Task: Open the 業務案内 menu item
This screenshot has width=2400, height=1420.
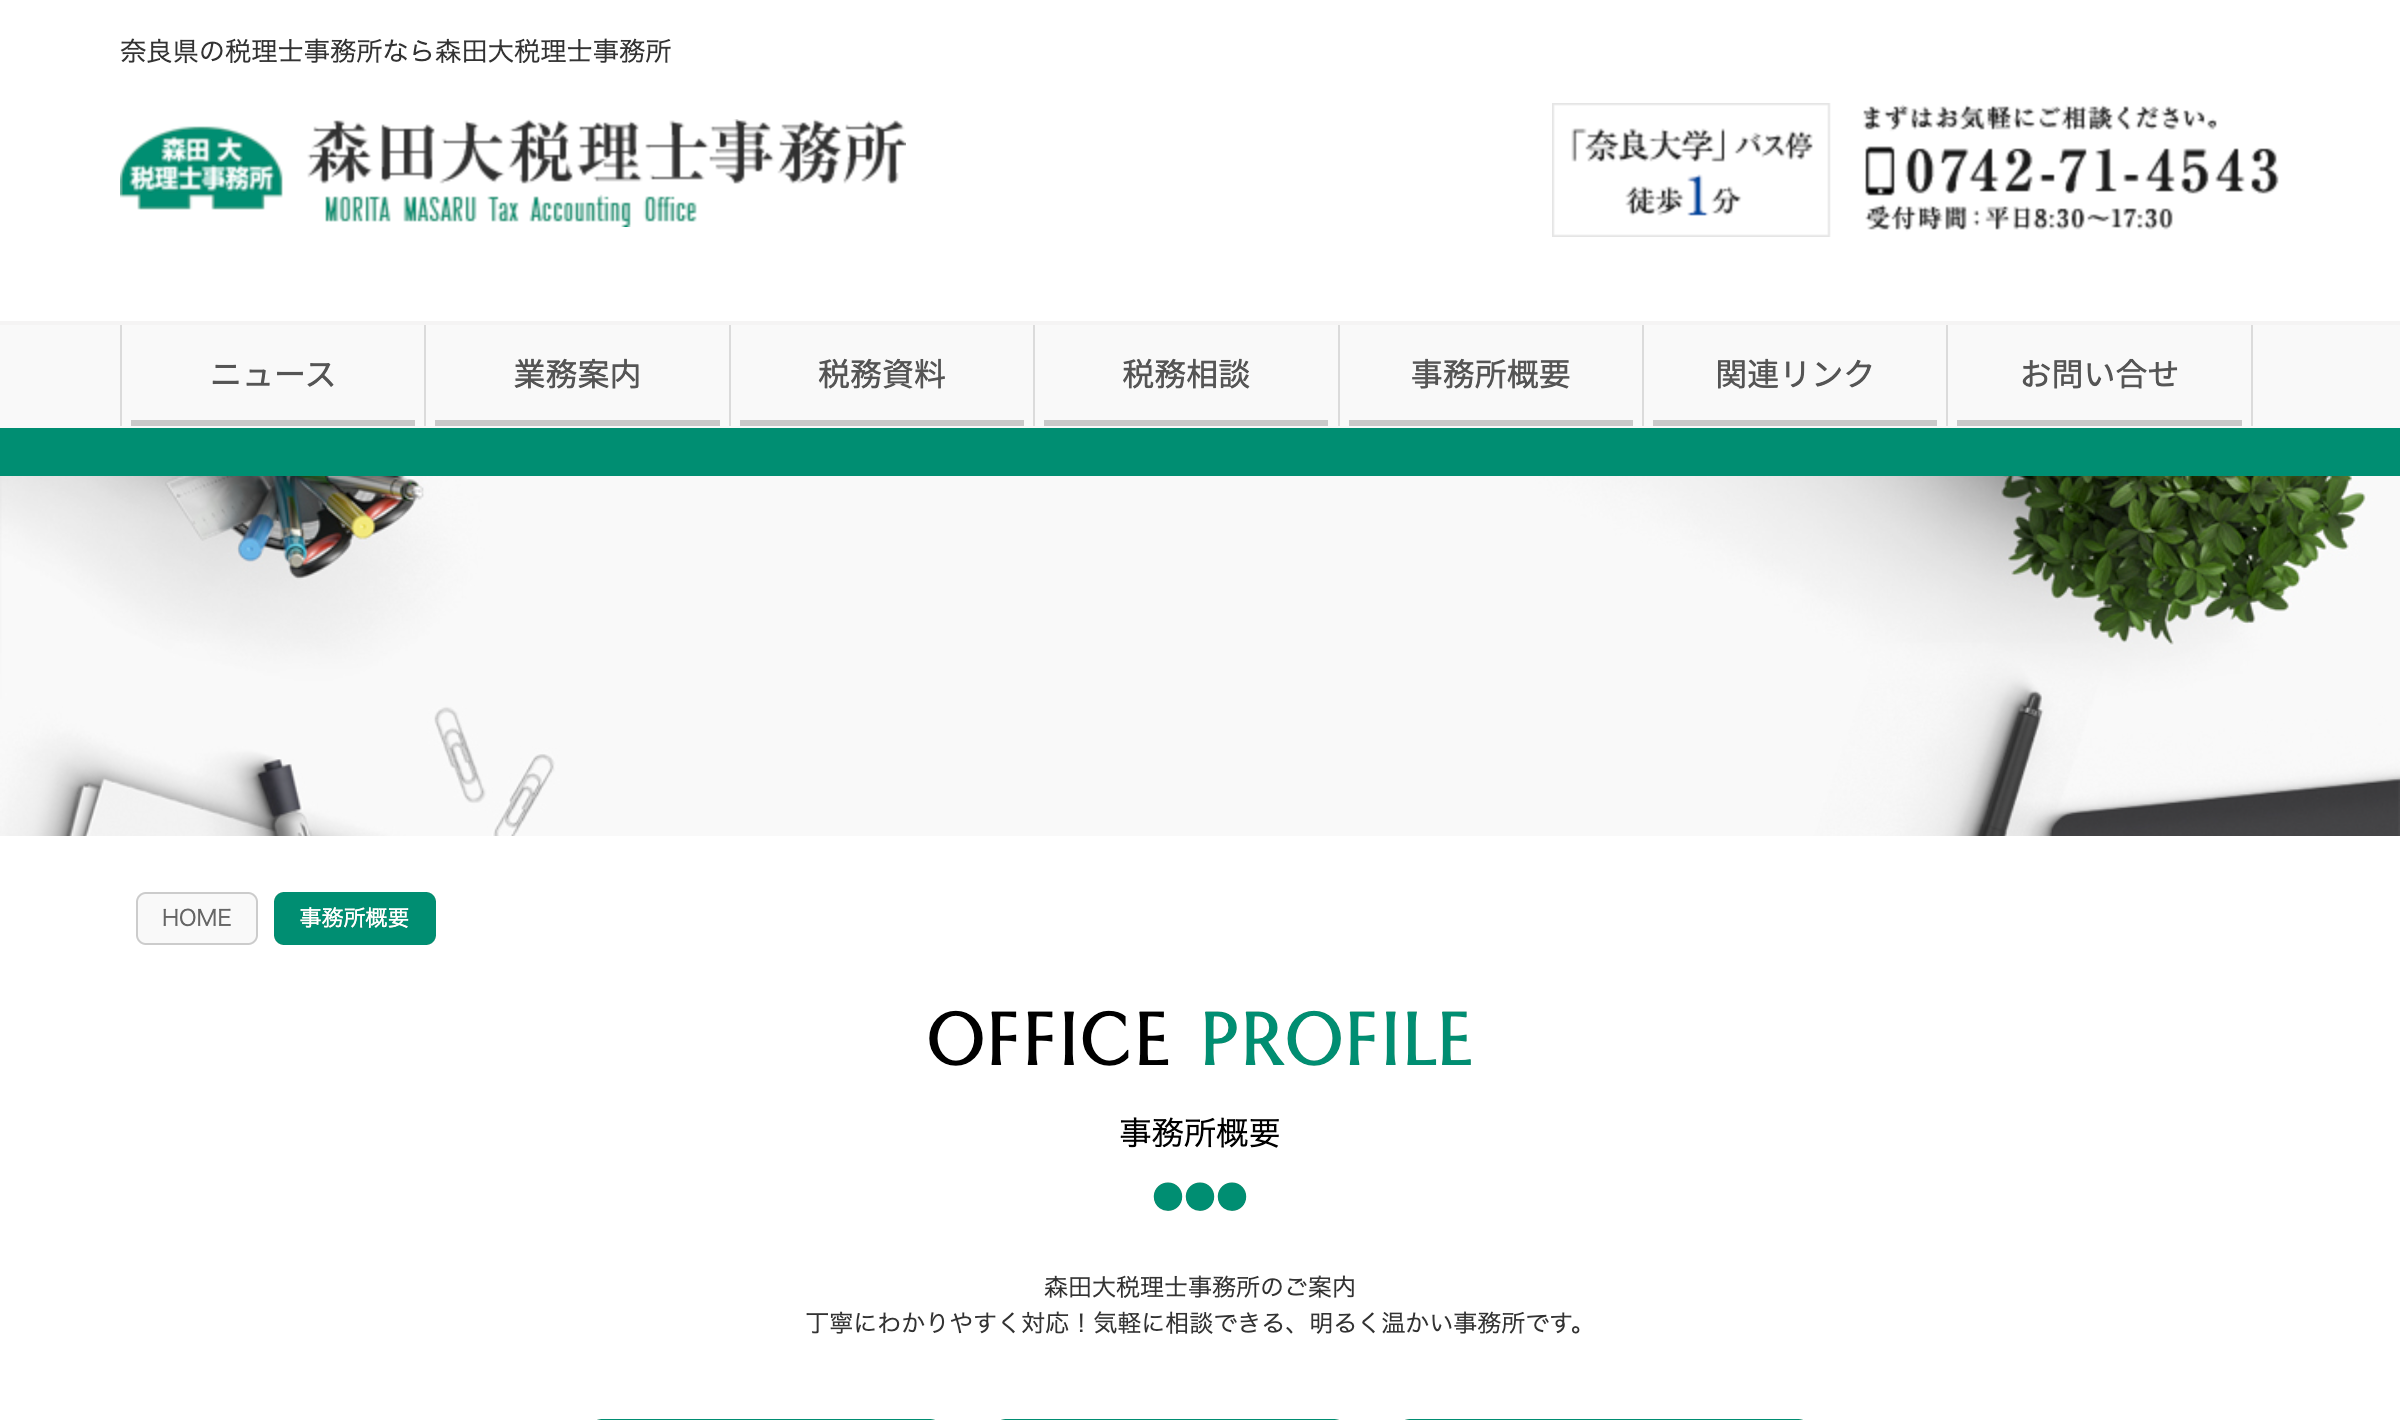Action: point(577,374)
